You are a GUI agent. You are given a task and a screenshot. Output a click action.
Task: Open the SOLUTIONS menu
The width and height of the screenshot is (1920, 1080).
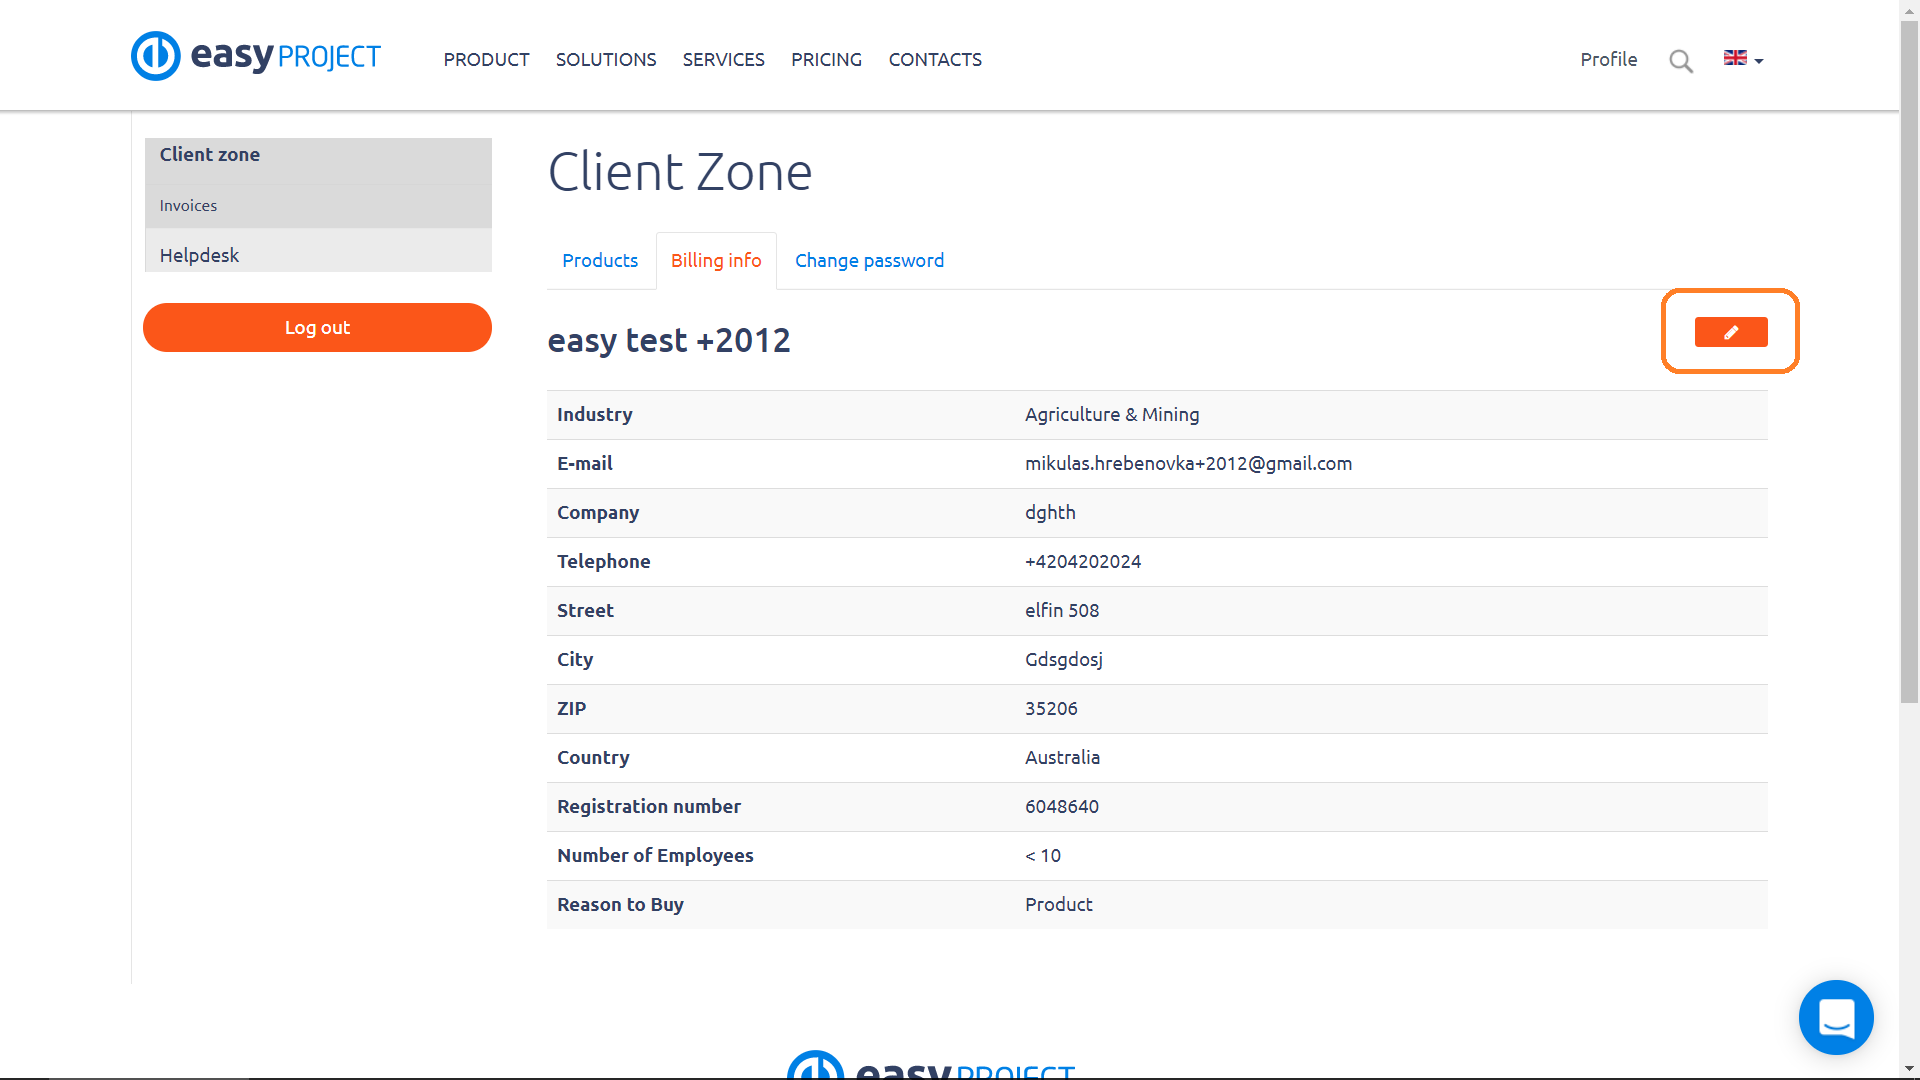(x=606, y=60)
